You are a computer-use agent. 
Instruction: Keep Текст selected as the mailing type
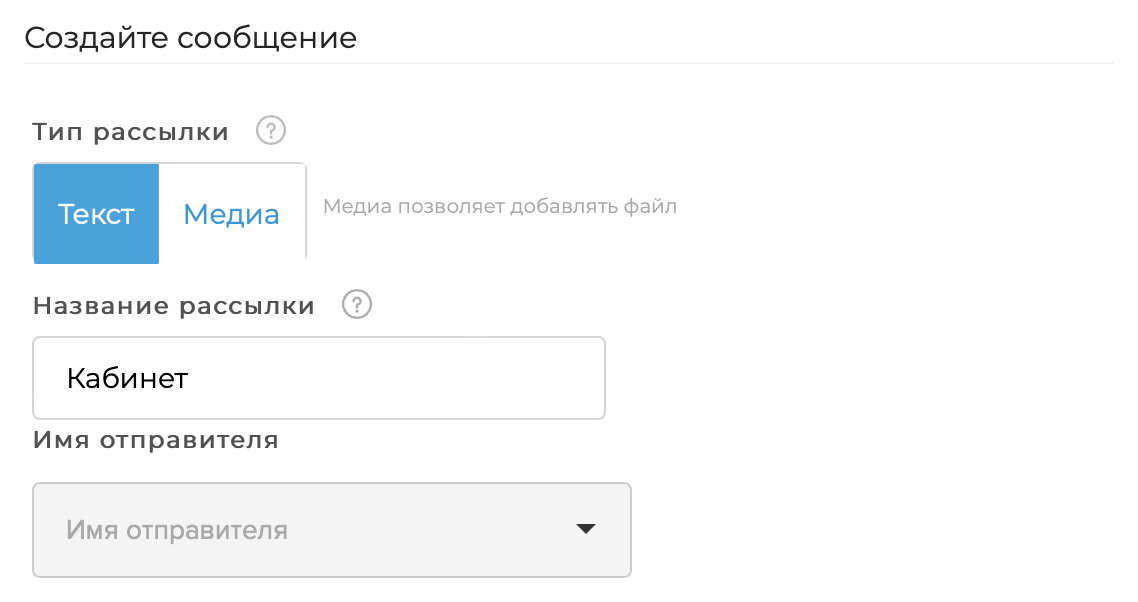96,213
